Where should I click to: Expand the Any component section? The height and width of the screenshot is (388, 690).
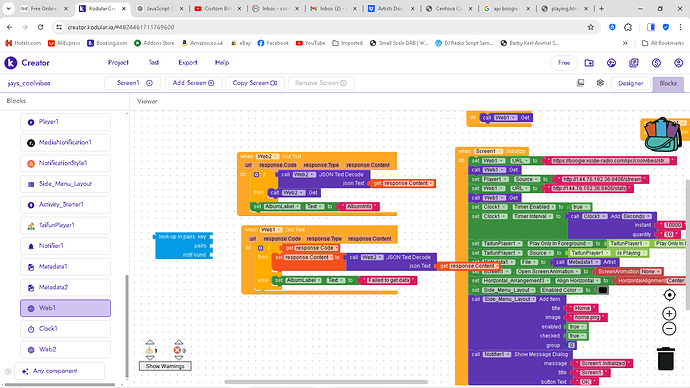[59, 371]
